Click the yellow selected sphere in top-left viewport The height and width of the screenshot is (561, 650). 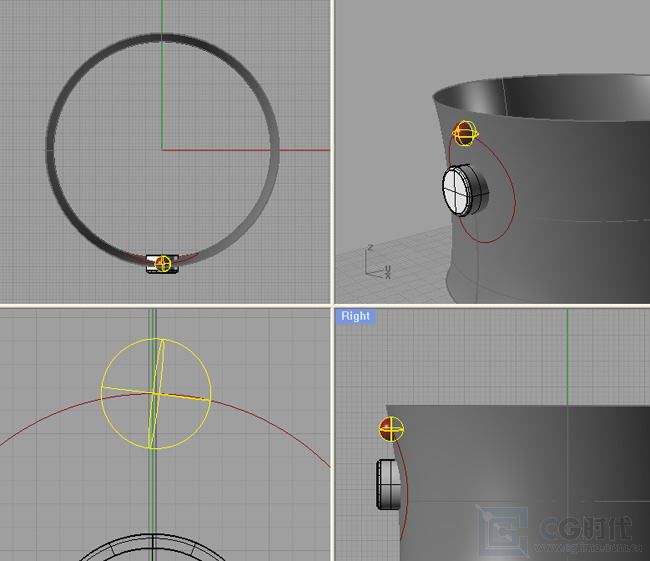tap(164, 264)
